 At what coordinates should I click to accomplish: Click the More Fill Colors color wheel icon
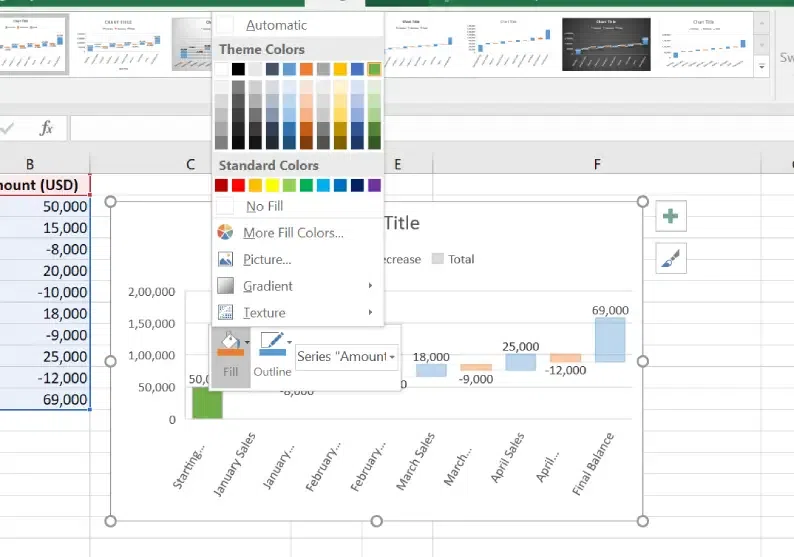[x=226, y=233]
